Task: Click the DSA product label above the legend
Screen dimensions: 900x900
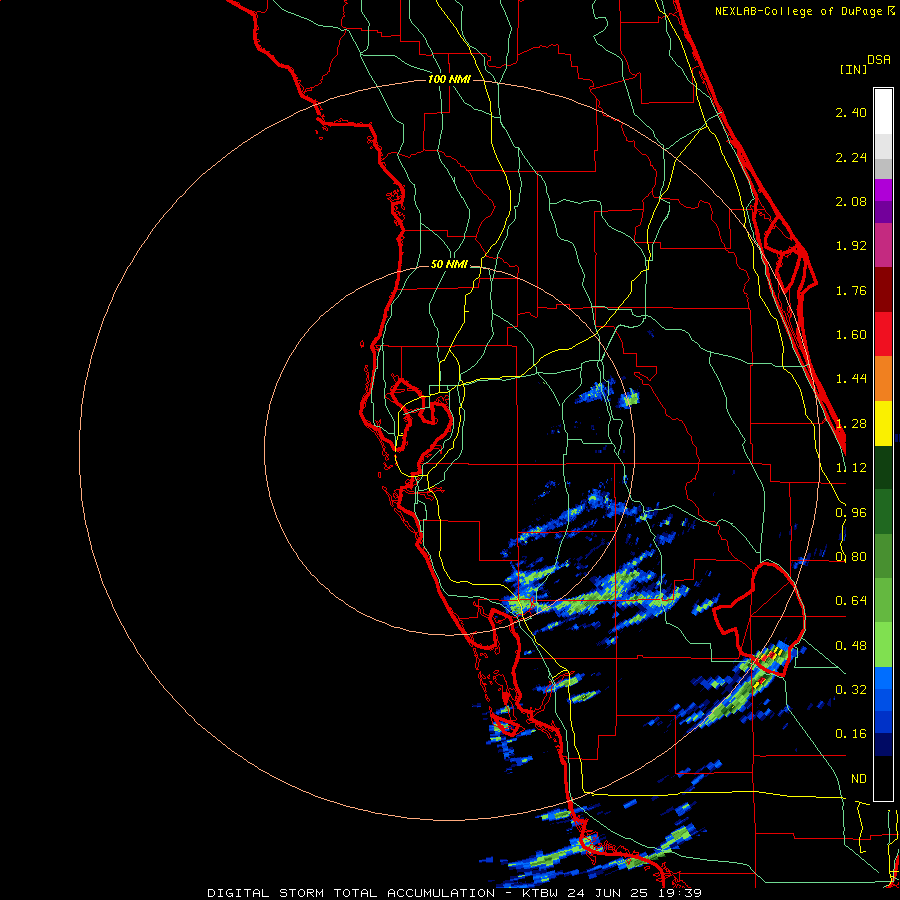Action: pos(879,60)
